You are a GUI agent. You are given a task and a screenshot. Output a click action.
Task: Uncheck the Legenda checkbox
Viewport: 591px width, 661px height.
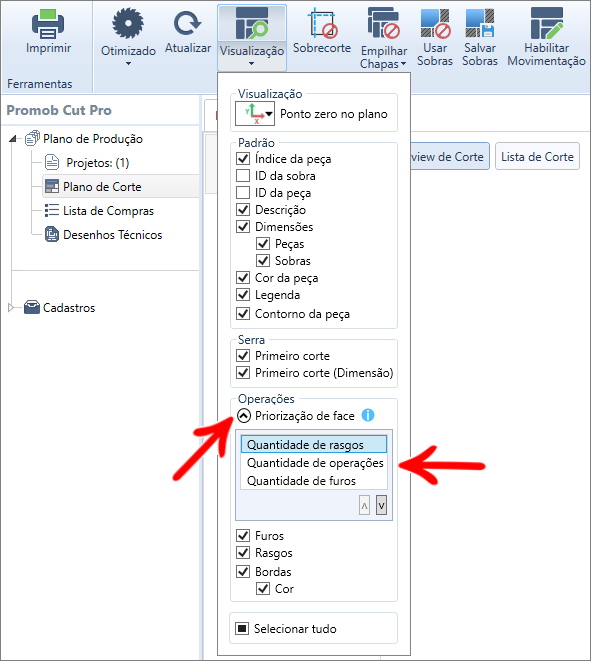point(243,294)
